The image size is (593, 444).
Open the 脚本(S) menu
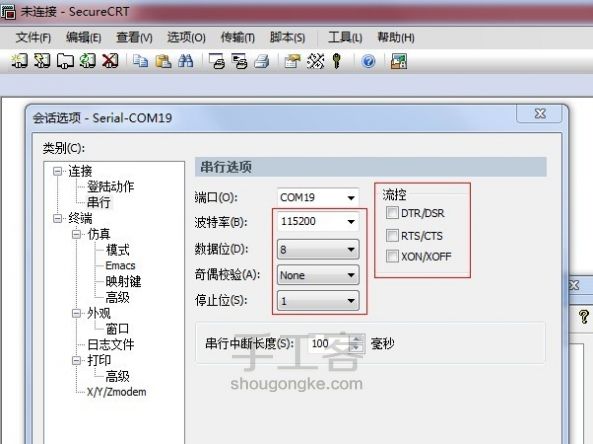(287, 37)
